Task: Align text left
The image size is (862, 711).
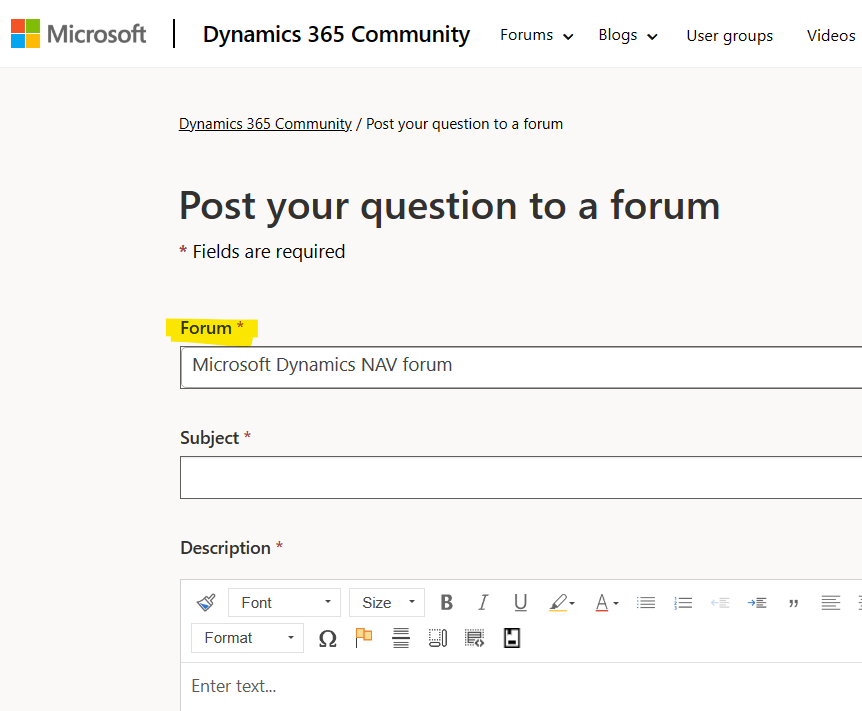Action: coord(831,603)
